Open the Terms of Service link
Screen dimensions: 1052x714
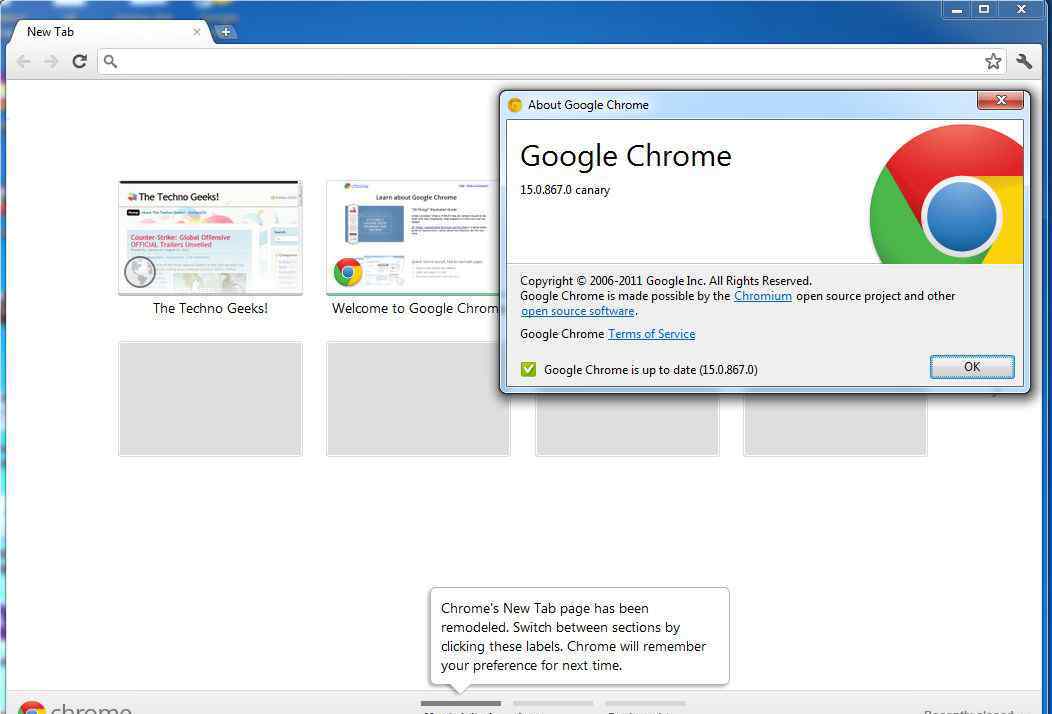click(651, 334)
